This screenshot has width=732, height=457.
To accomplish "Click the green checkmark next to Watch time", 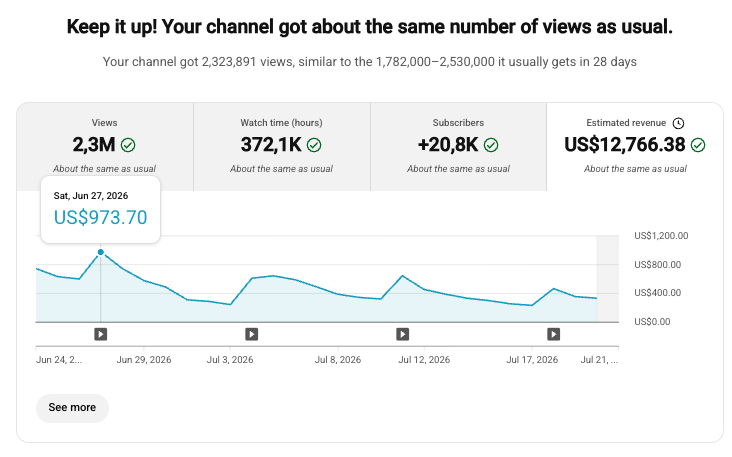I will pyautogui.click(x=314, y=145).
